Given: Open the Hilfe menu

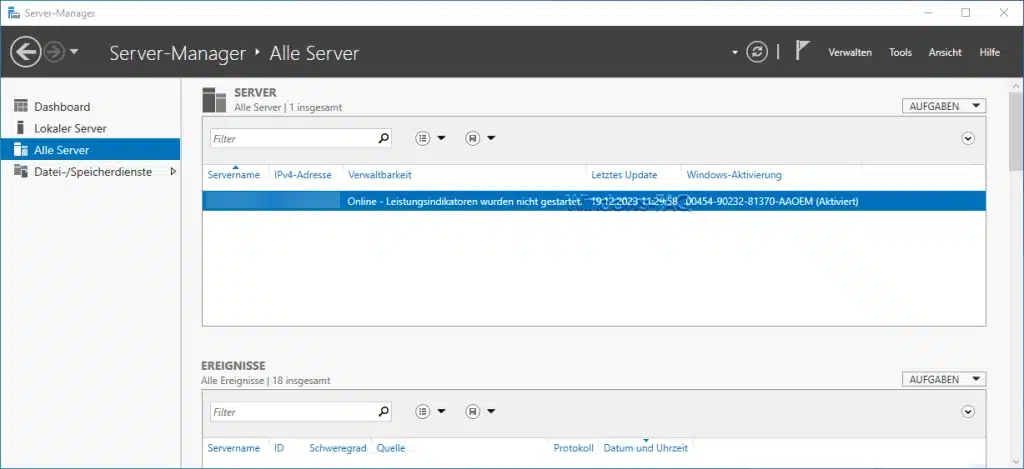Looking at the screenshot, I should (989, 52).
